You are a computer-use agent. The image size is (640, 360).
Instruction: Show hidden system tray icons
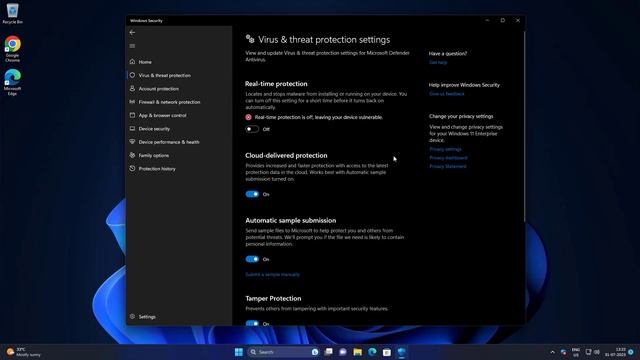tap(552, 352)
